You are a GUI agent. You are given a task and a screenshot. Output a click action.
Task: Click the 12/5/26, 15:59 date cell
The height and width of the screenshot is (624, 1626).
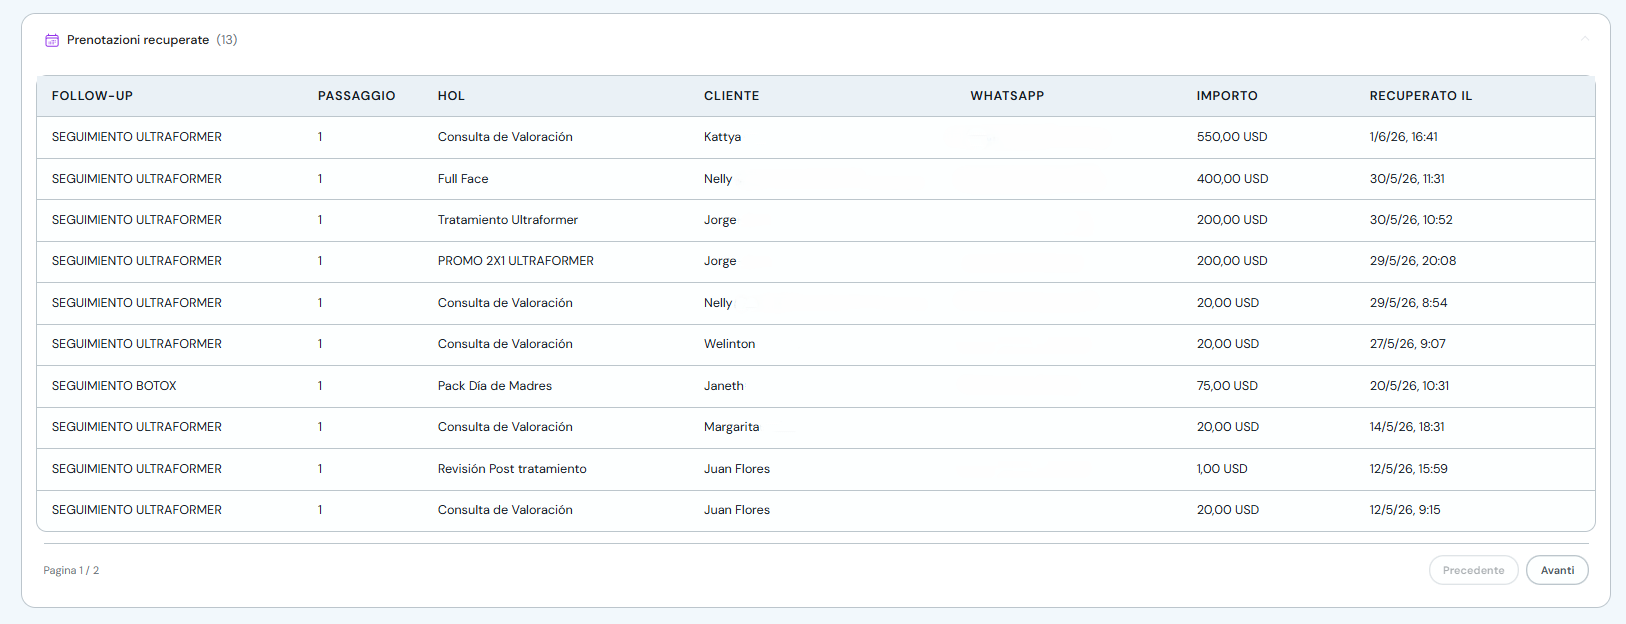[x=1408, y=469]
